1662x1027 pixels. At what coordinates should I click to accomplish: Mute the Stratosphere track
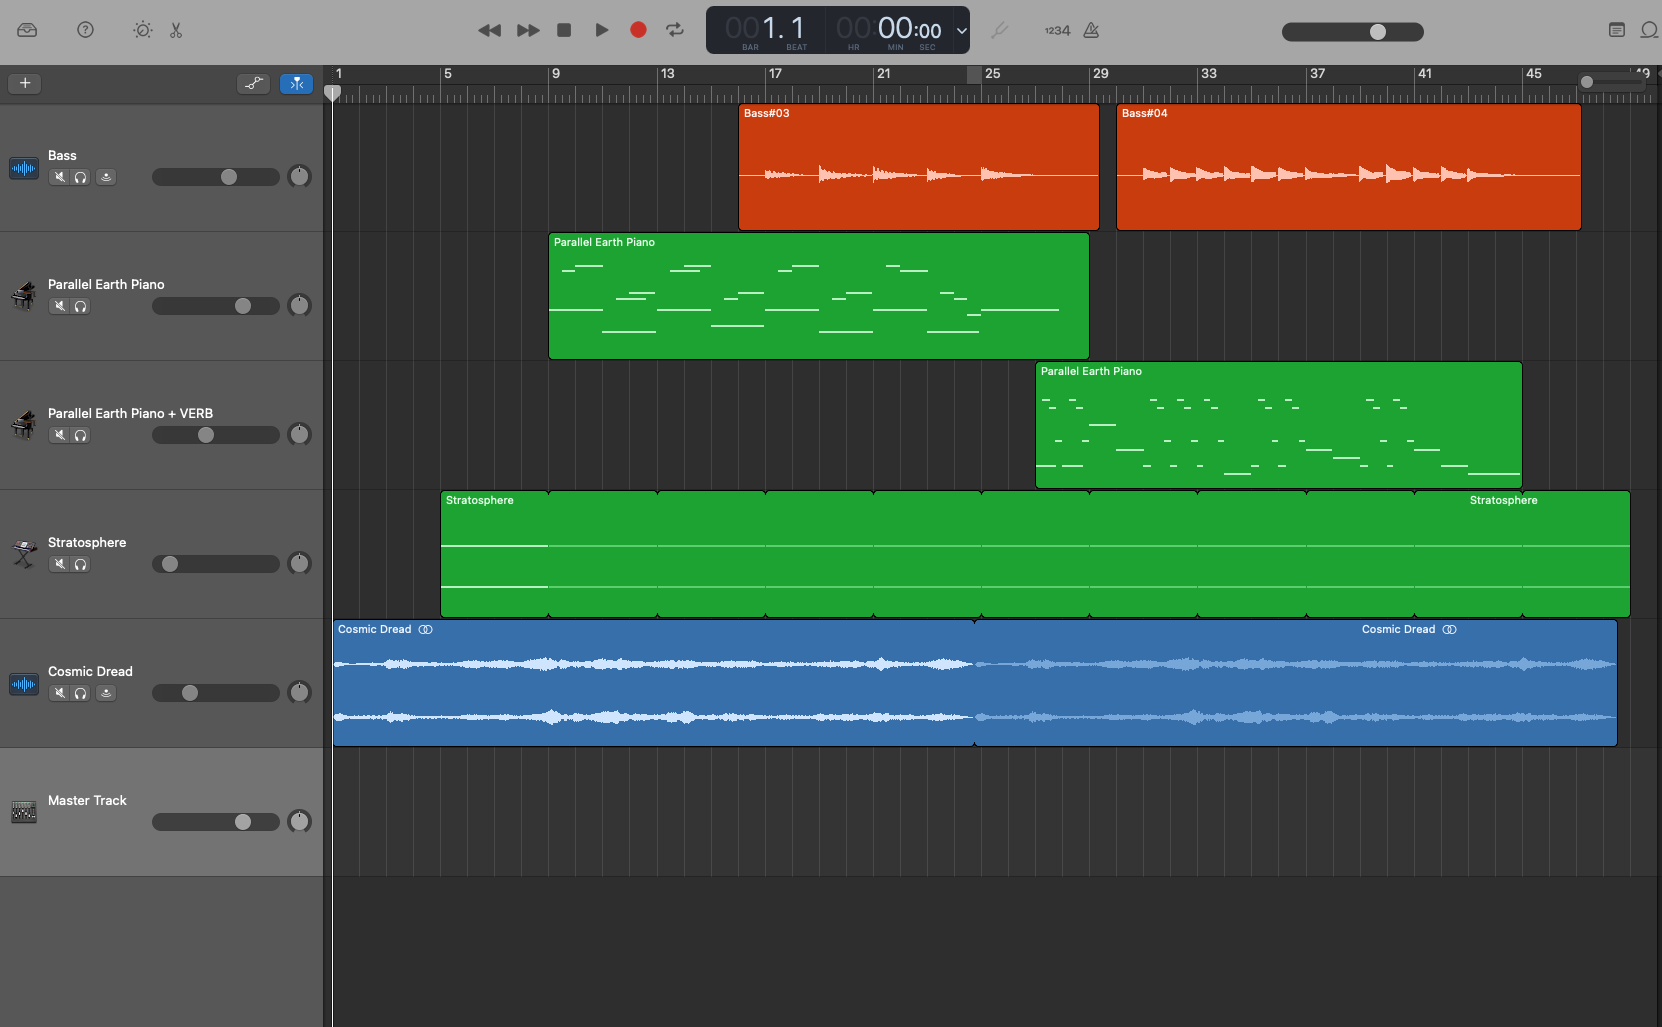[x=59, y=564]
